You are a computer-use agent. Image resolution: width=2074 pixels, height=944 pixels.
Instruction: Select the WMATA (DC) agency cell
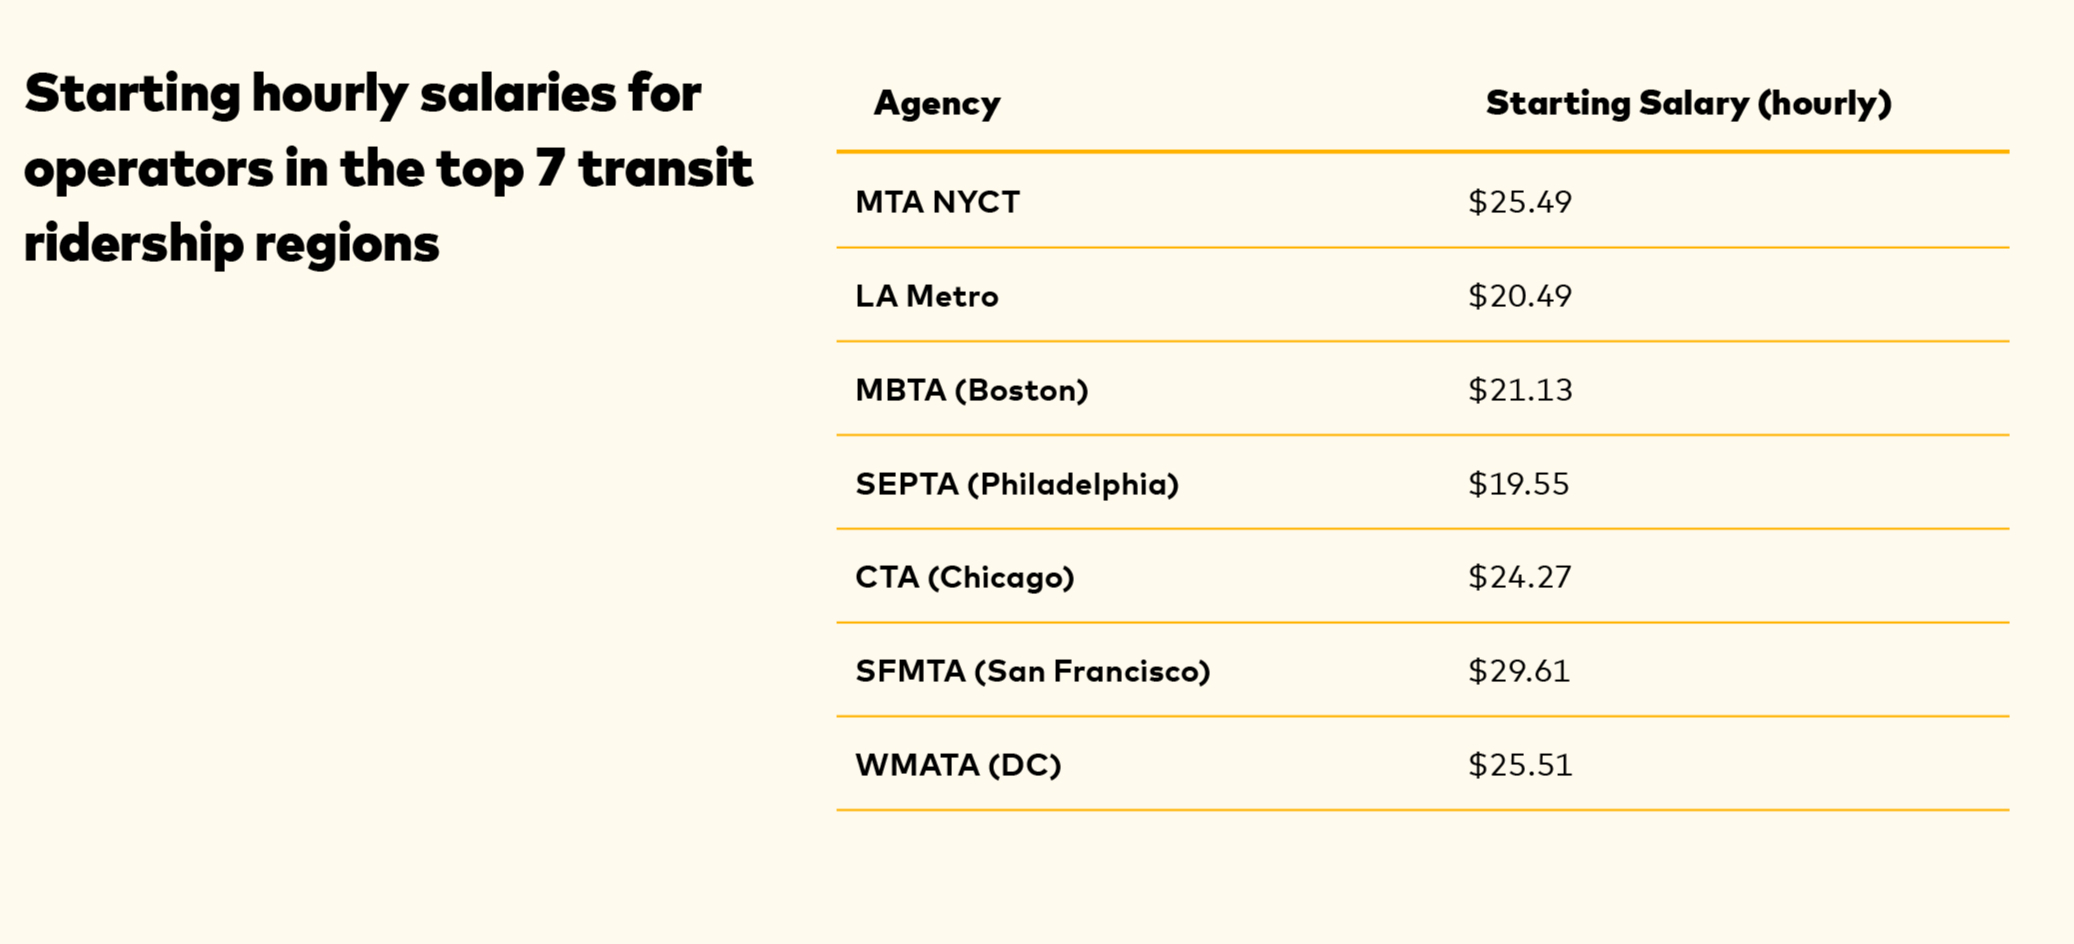coord(957,765)
